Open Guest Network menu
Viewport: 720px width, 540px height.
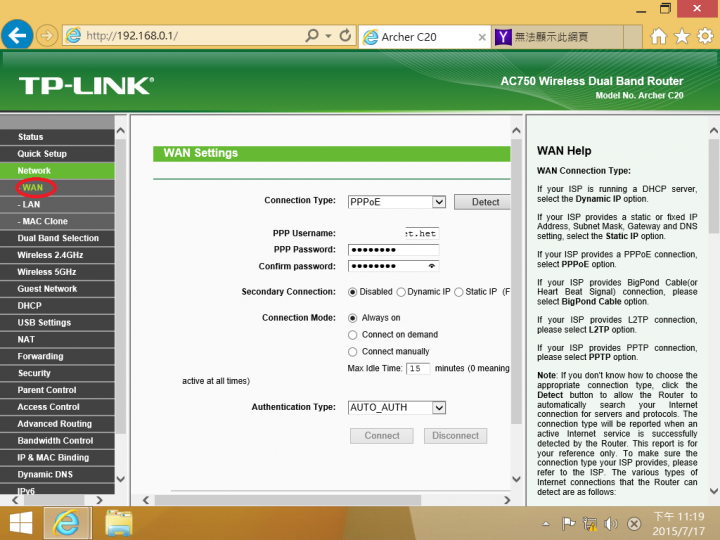click(x=57, y=289)
